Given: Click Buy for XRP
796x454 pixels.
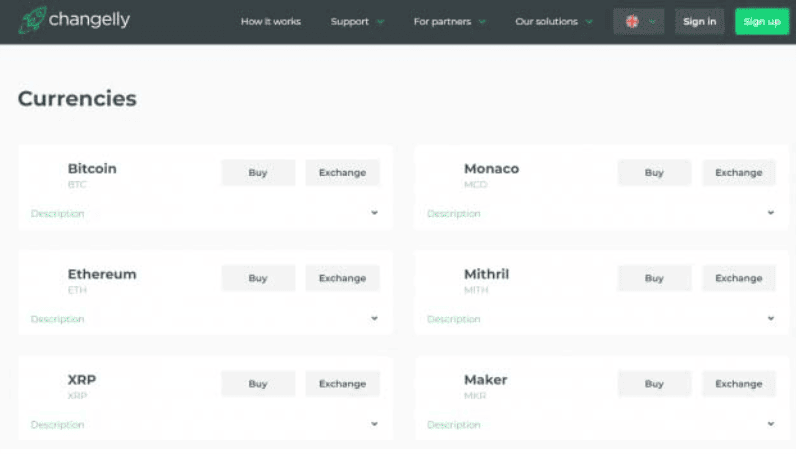Looking at the screenshot, I should tap(258, 384).
